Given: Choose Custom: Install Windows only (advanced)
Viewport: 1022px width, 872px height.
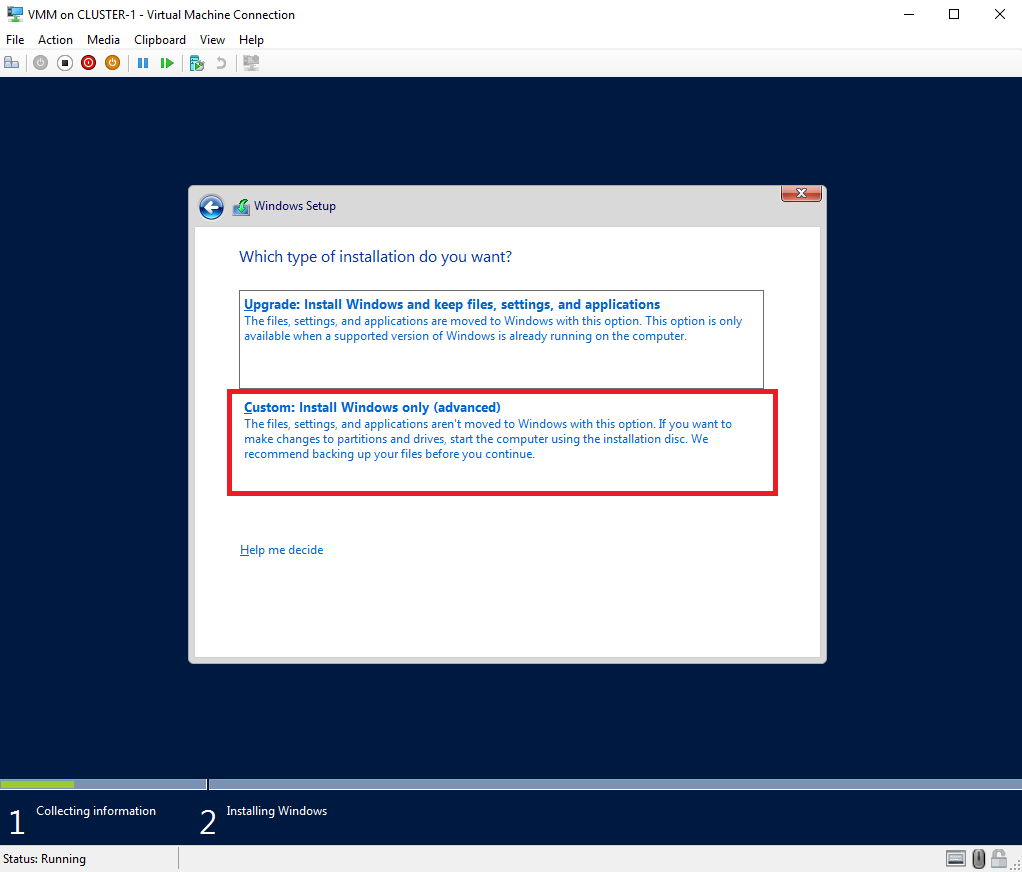Looking at the screenshot, I should (502, 443).
